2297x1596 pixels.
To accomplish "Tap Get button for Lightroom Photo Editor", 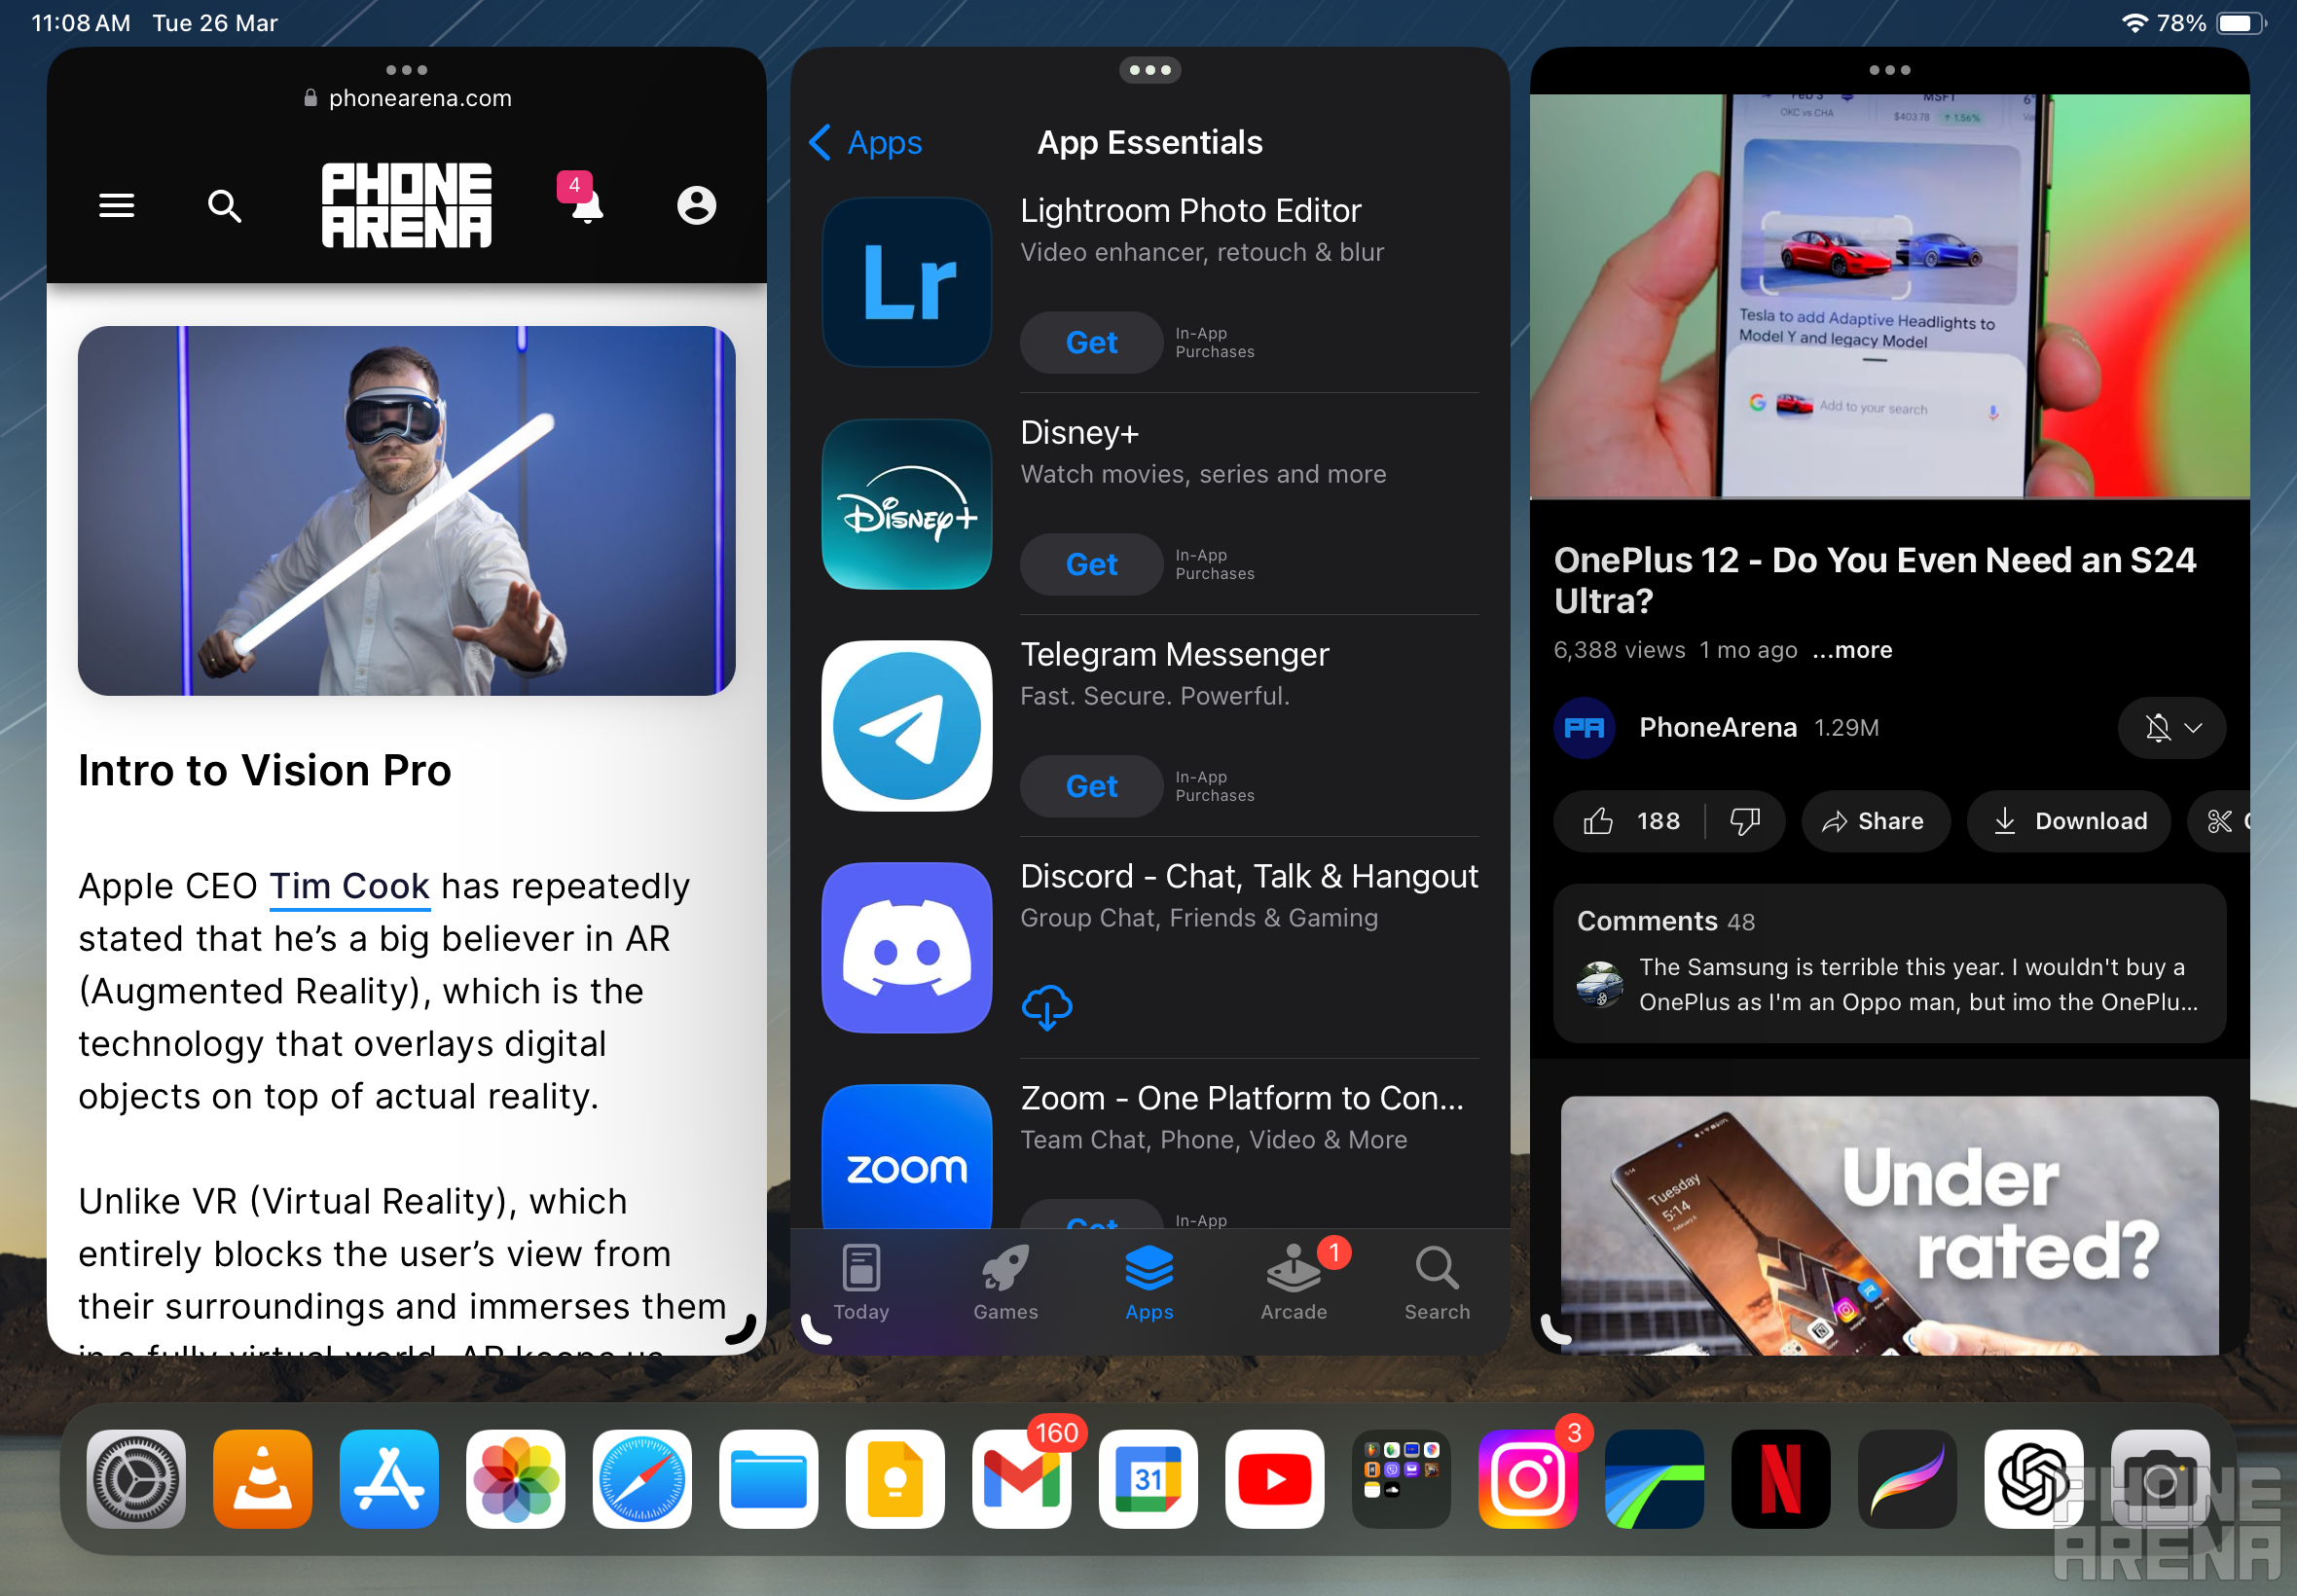I will point(1089,342).
